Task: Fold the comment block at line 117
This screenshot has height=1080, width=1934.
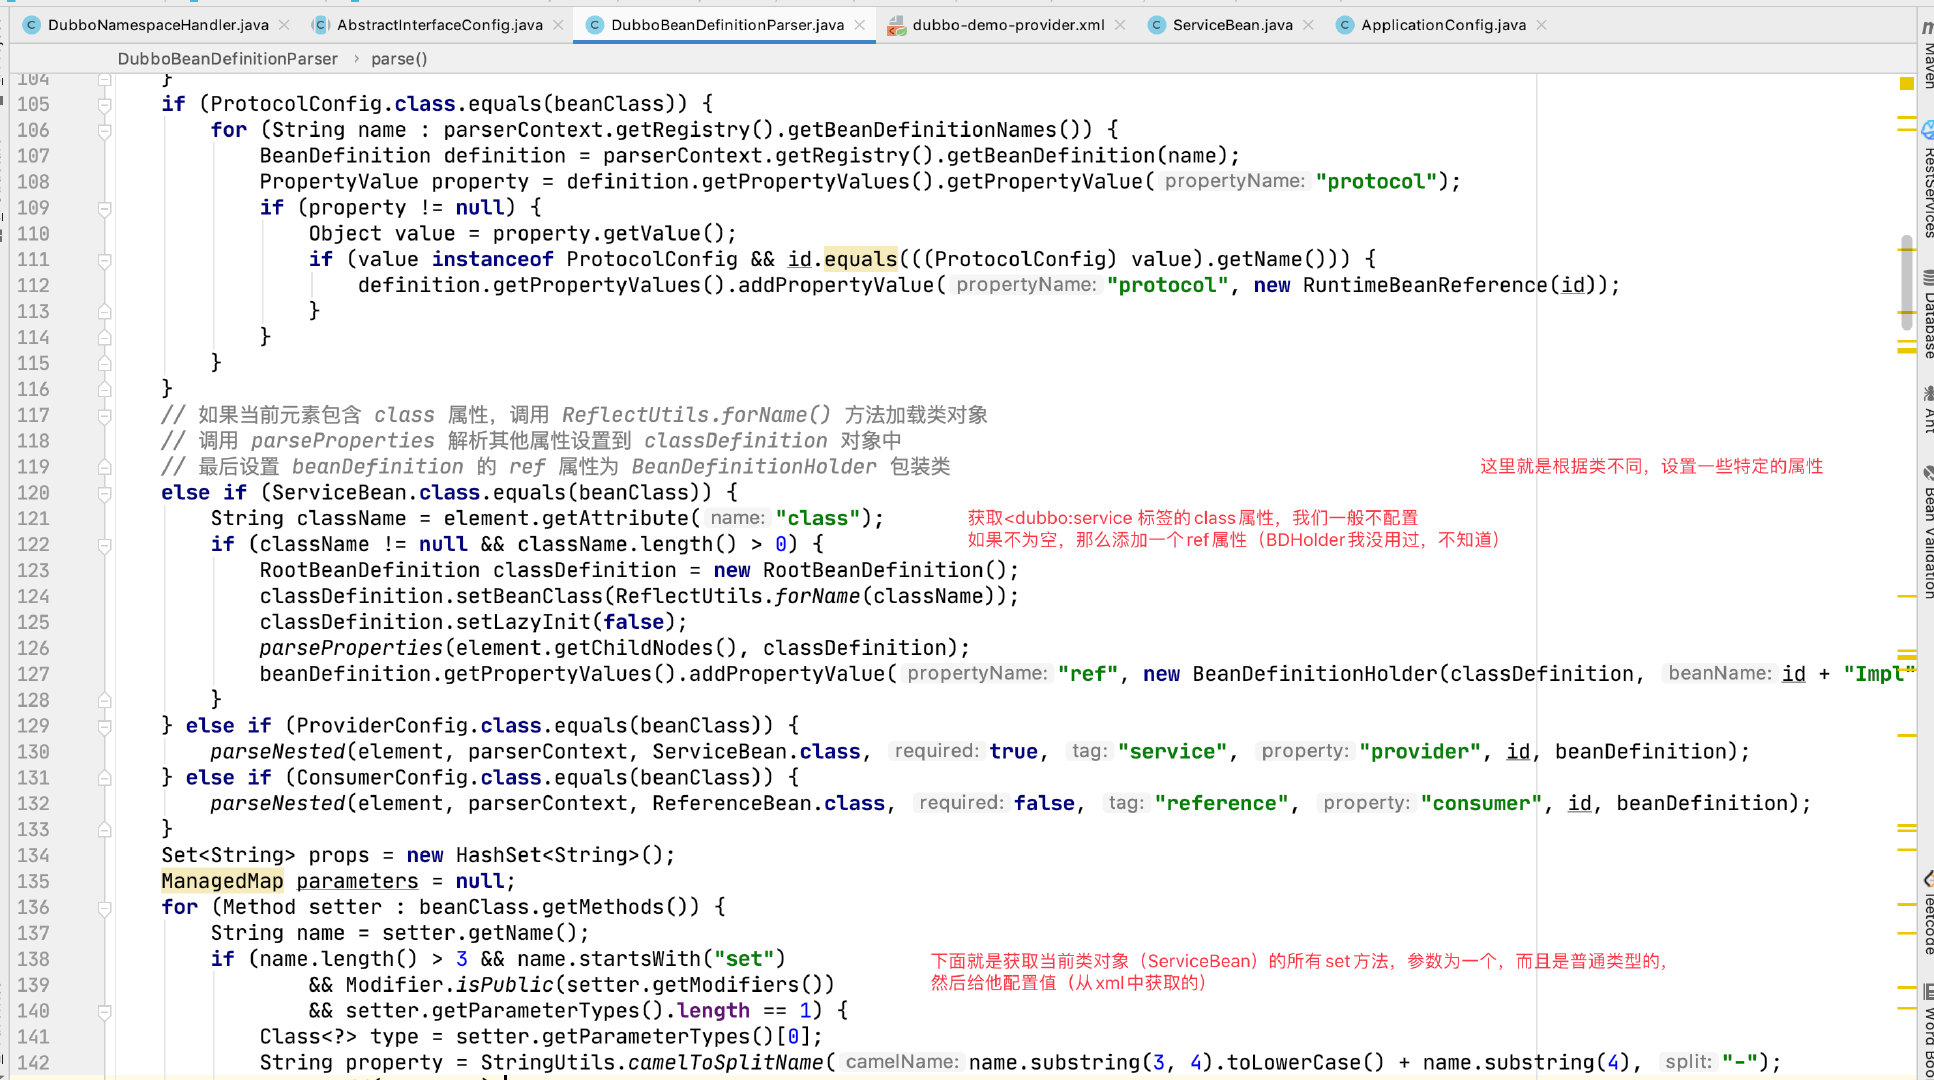Action: click(x=105, y=415)
